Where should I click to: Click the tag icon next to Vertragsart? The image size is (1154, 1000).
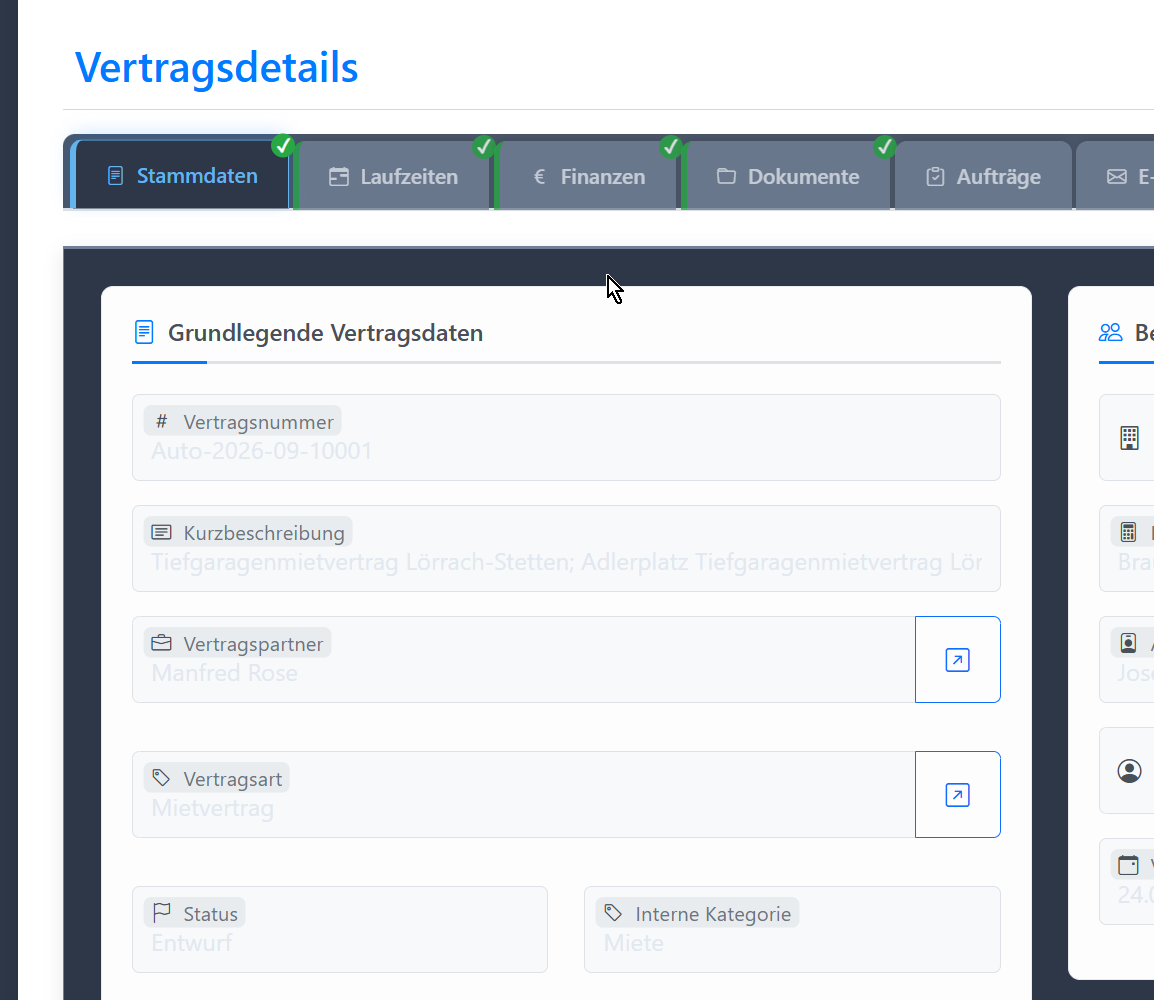(x=161, y=778)
